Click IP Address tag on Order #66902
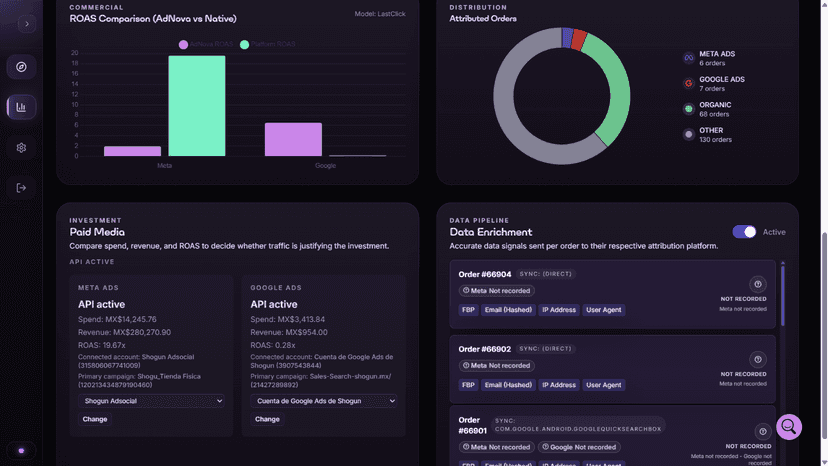 (559, 385)
